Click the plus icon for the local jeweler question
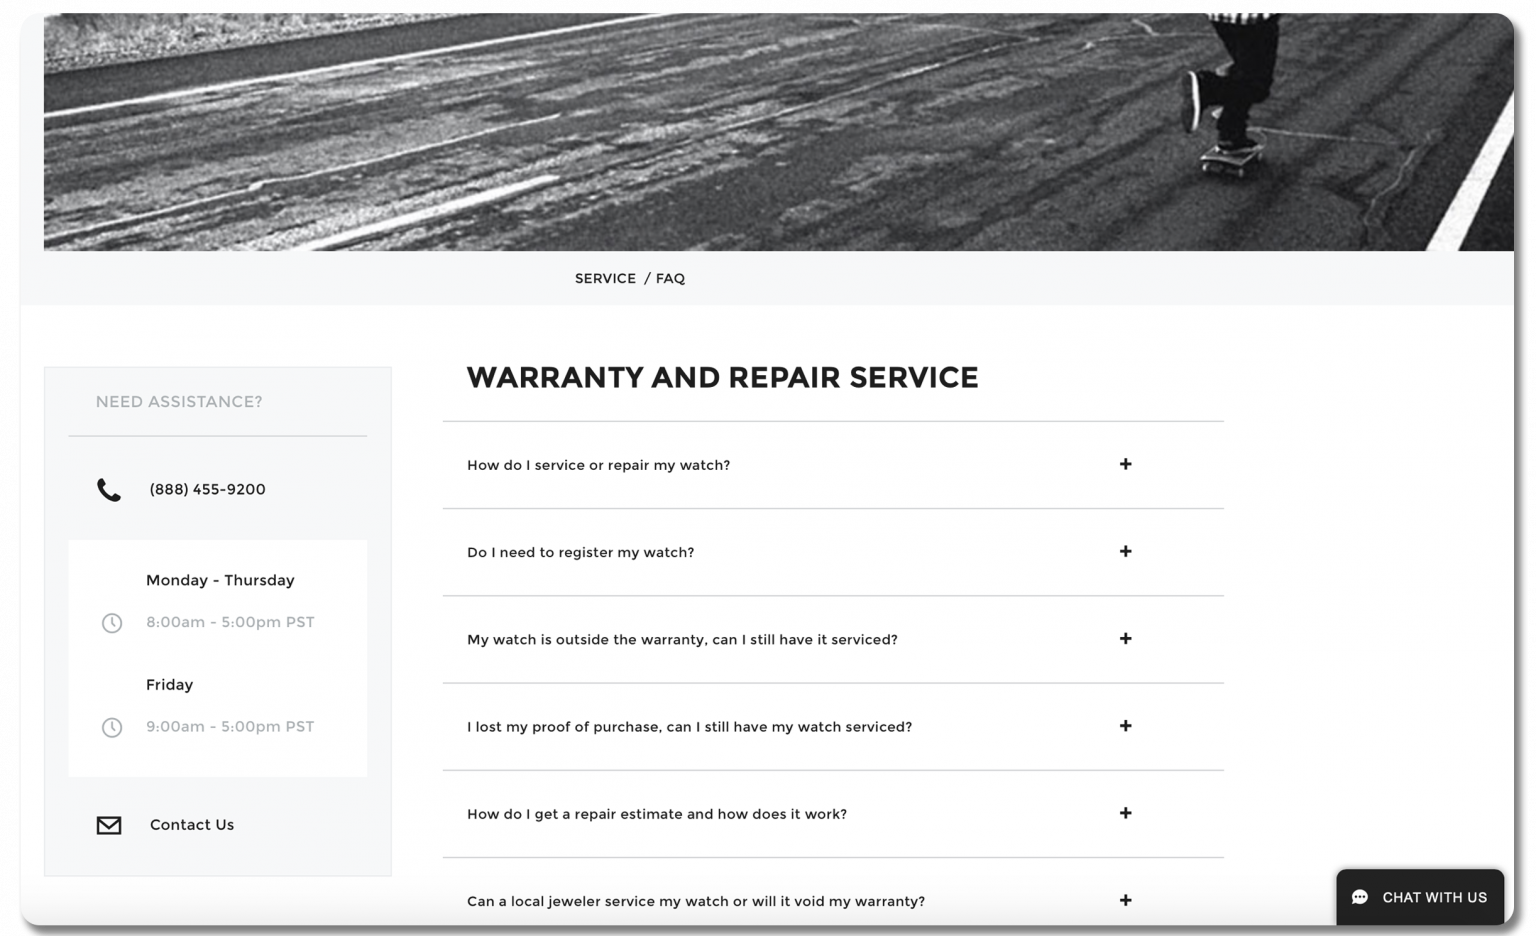The image size is (1536, 936). 1126,900
